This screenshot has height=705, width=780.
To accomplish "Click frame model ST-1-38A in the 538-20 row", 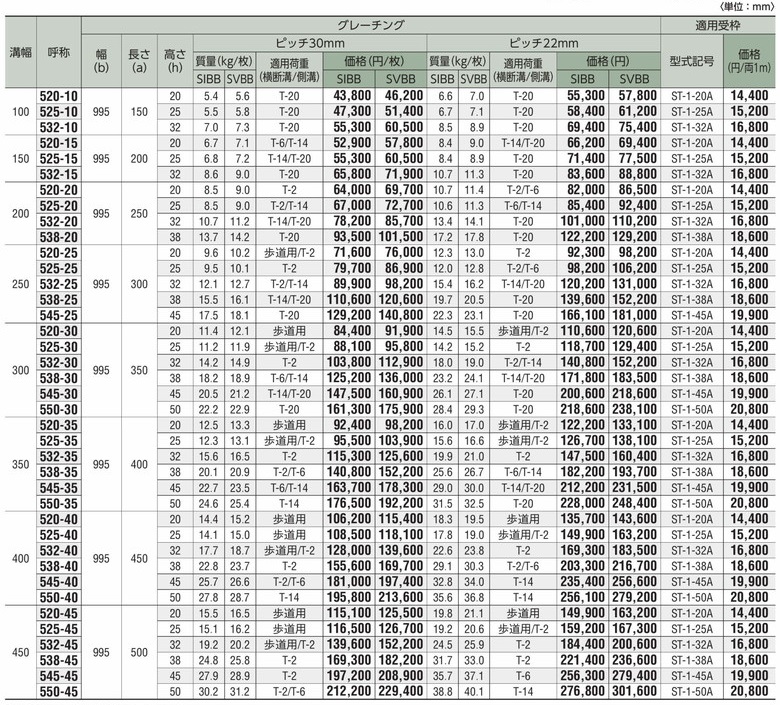I will pyautogui.click(x=691, y=237).
